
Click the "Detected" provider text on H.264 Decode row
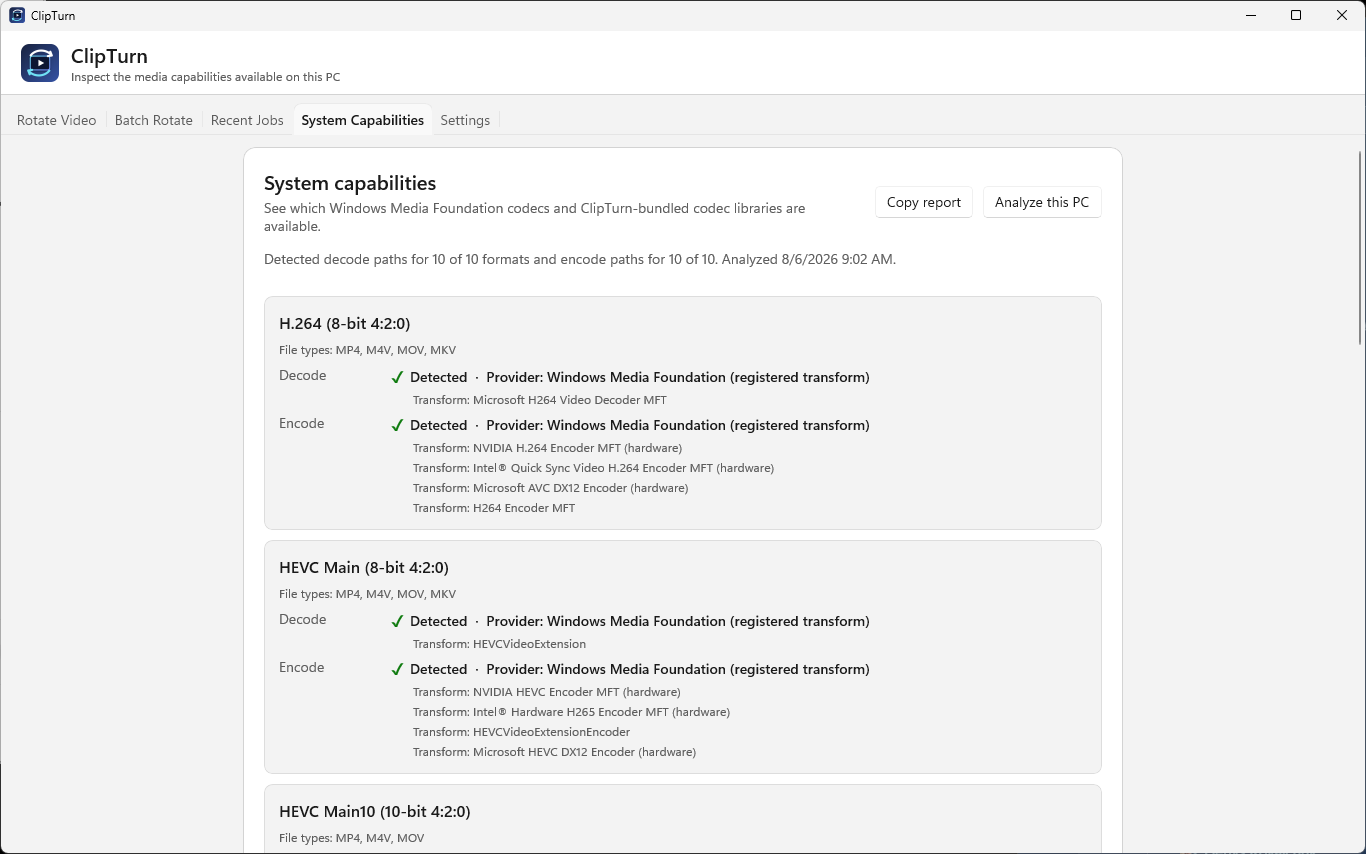640,377
